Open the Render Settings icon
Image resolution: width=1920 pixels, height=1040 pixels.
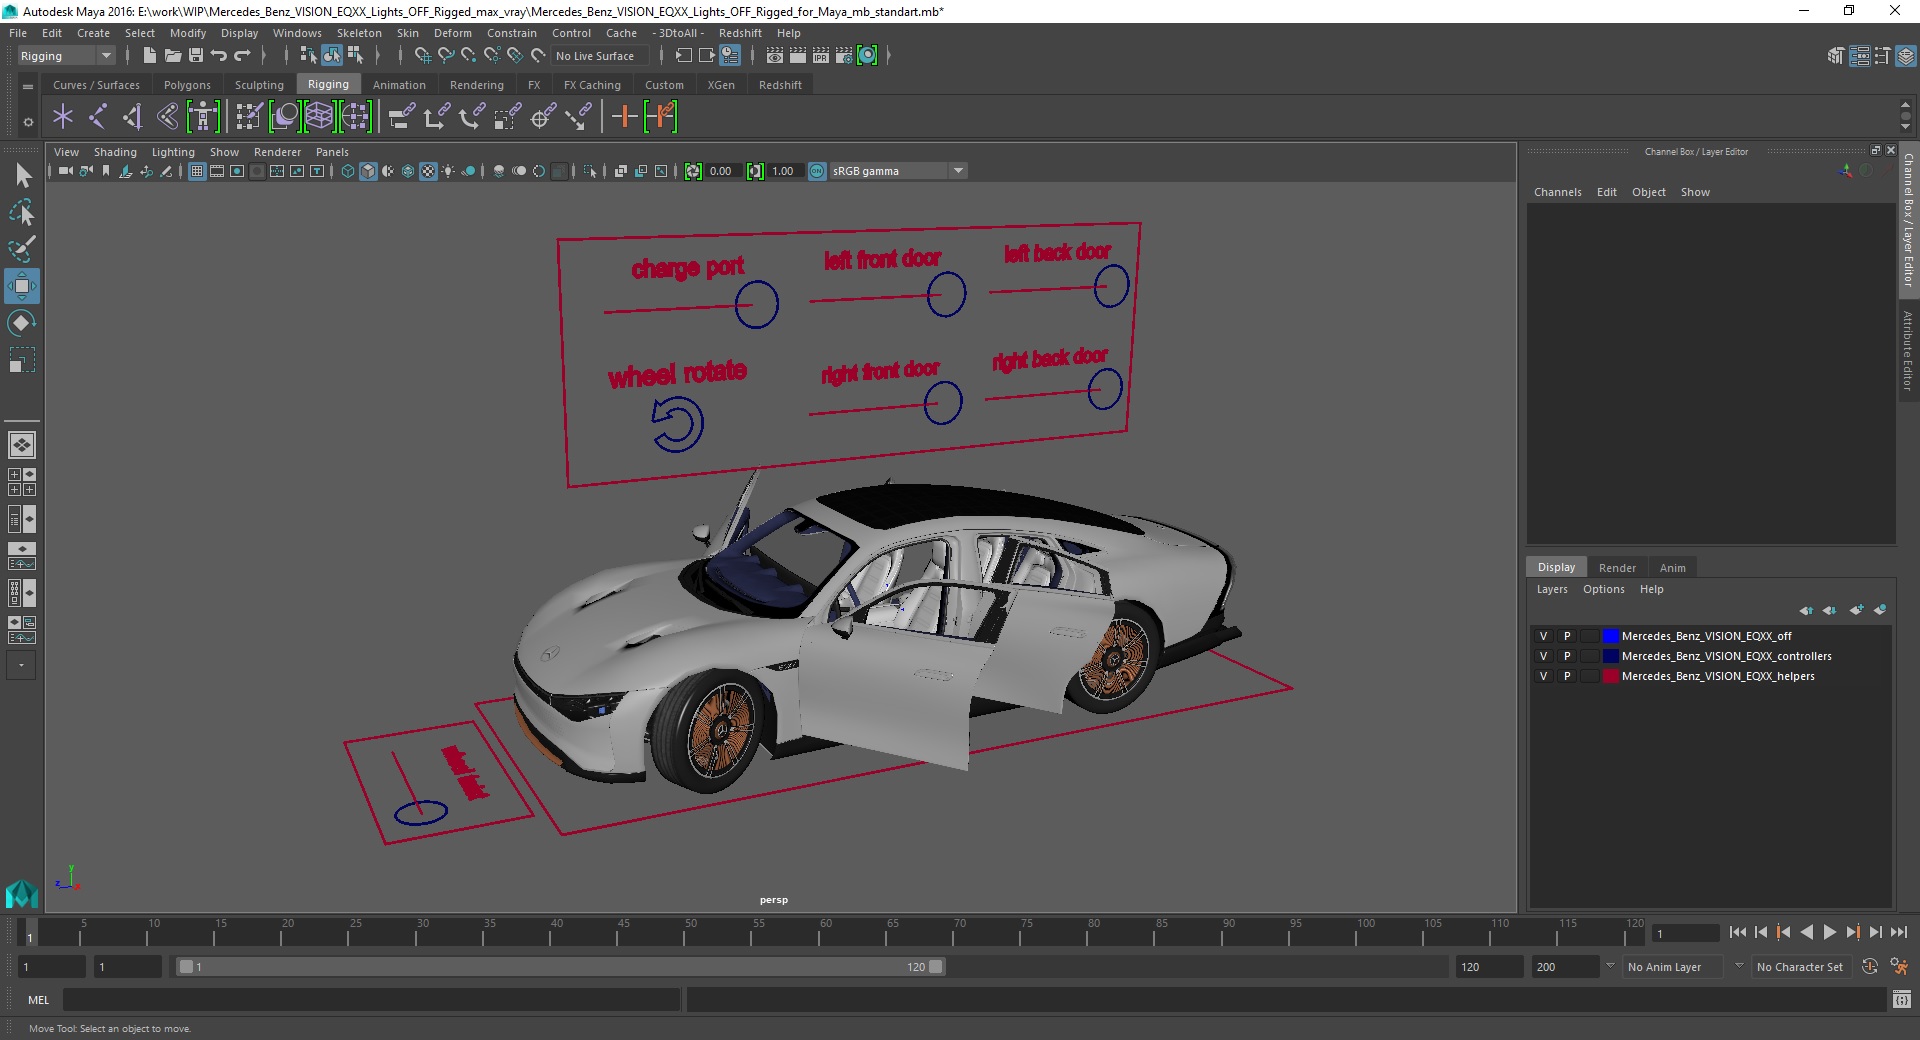point(844,56)
